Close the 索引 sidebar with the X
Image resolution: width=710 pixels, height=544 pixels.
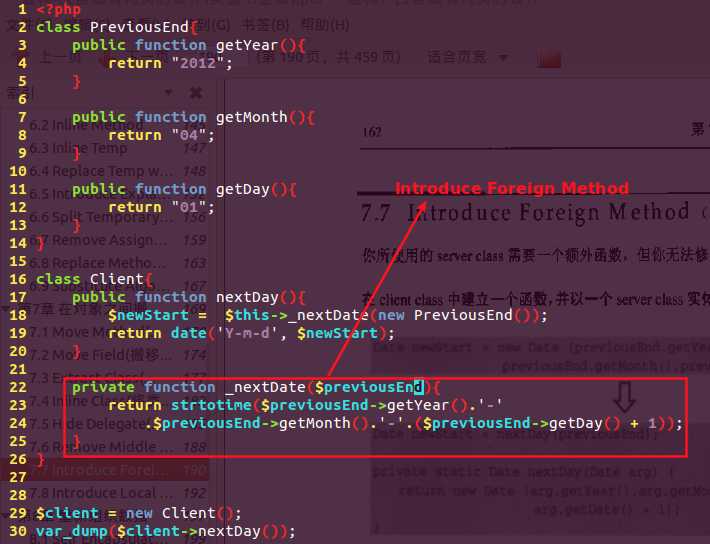pos(196,93)
